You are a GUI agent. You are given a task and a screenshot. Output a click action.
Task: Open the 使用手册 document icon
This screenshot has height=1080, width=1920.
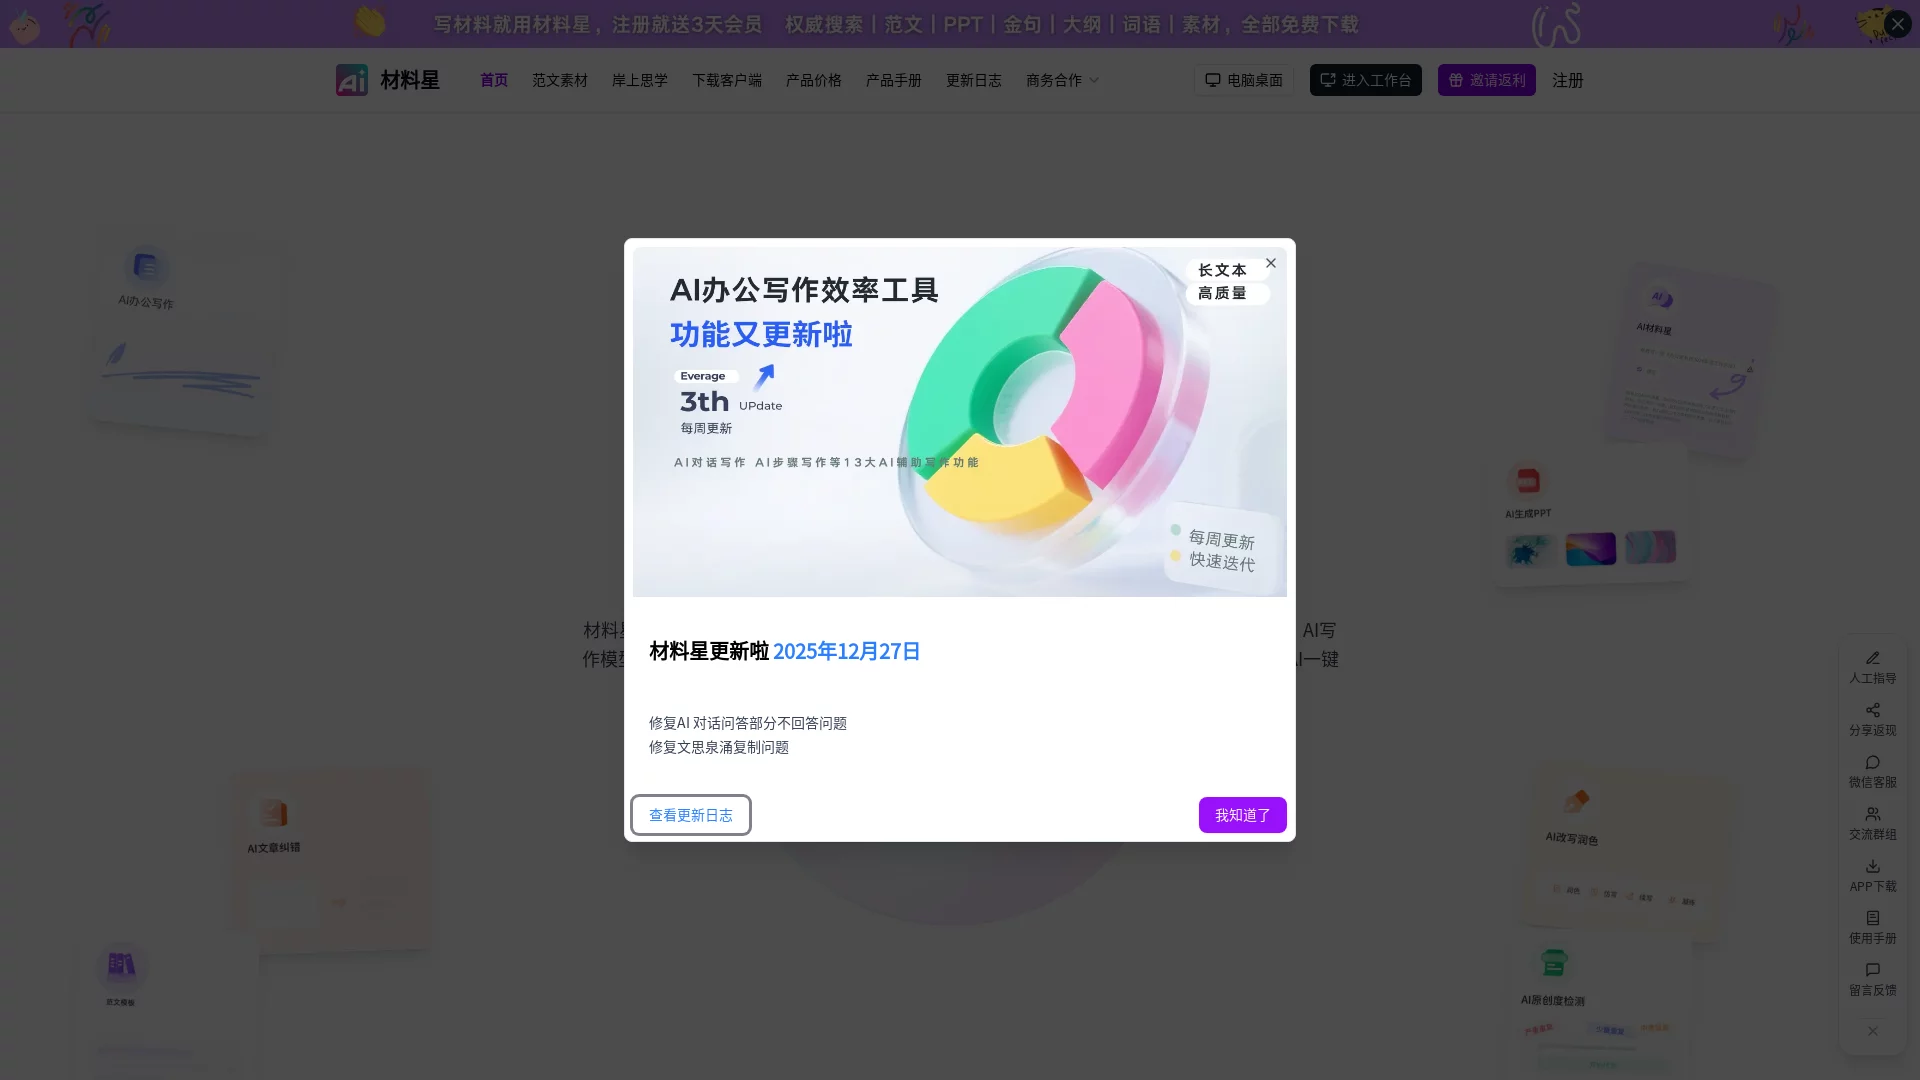[x=1872, y=918]
